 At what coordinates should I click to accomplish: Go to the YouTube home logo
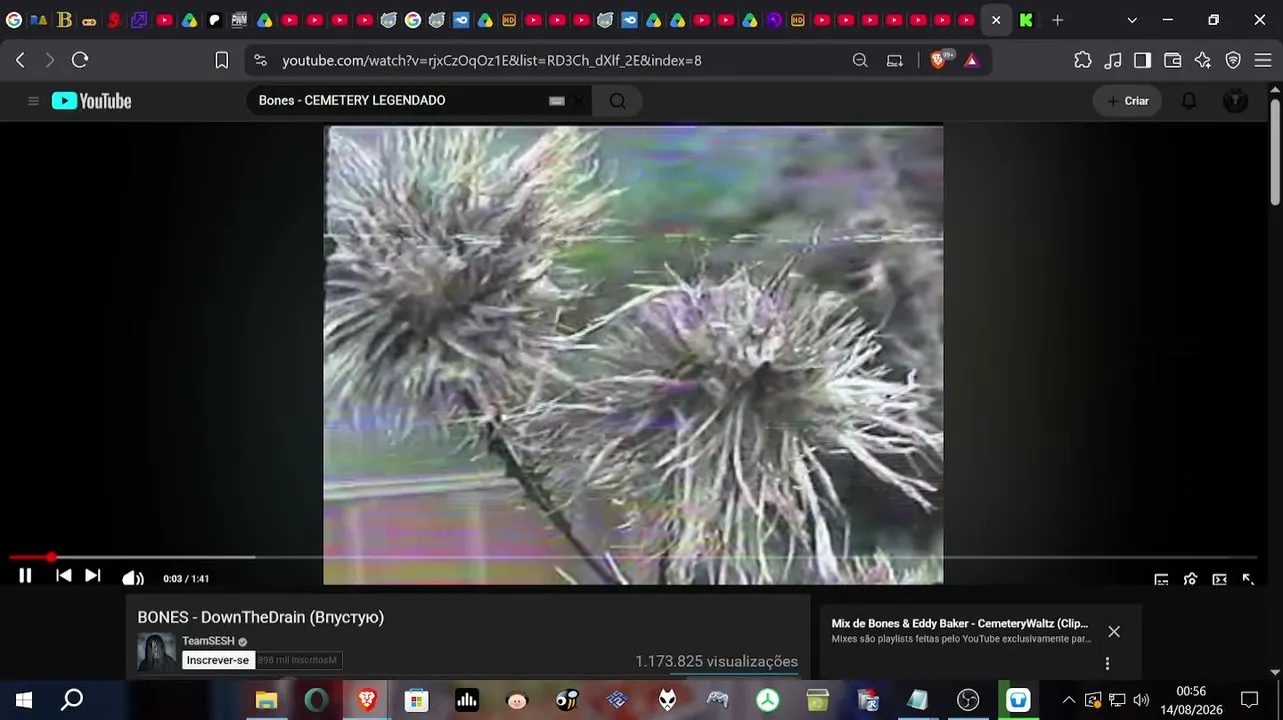(91, 101)
